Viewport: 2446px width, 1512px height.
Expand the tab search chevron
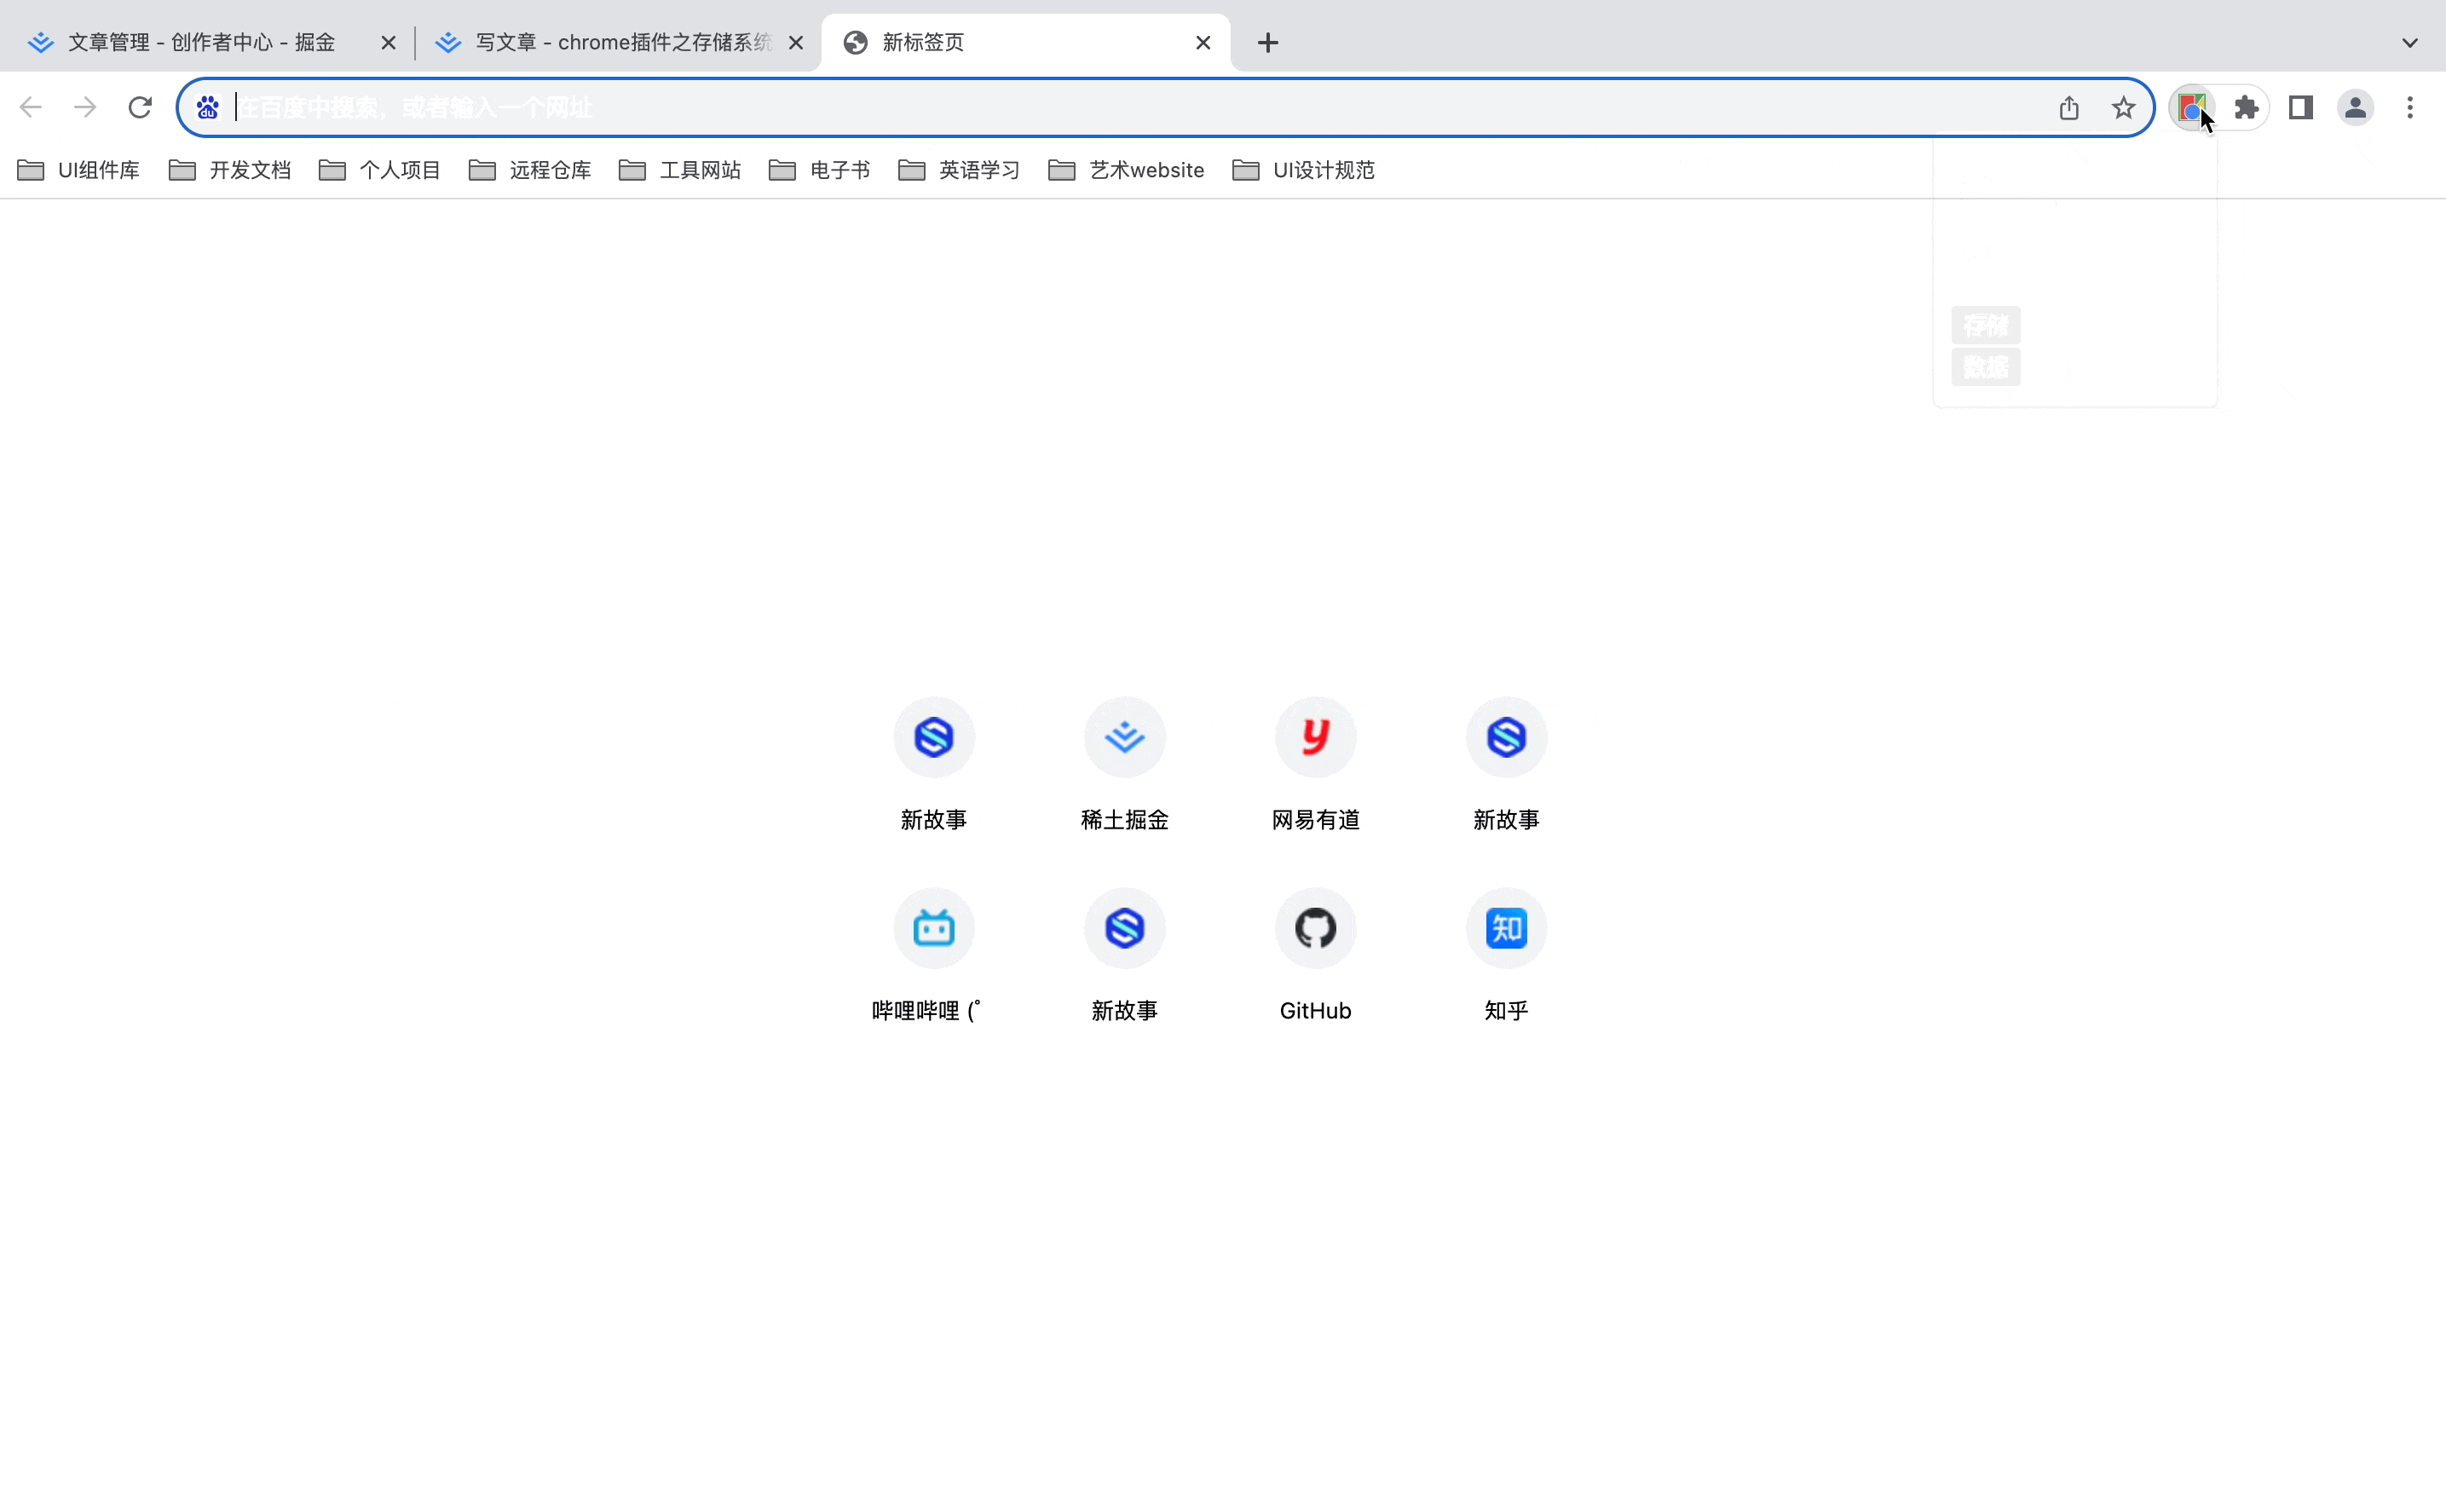click(2410, 42)
